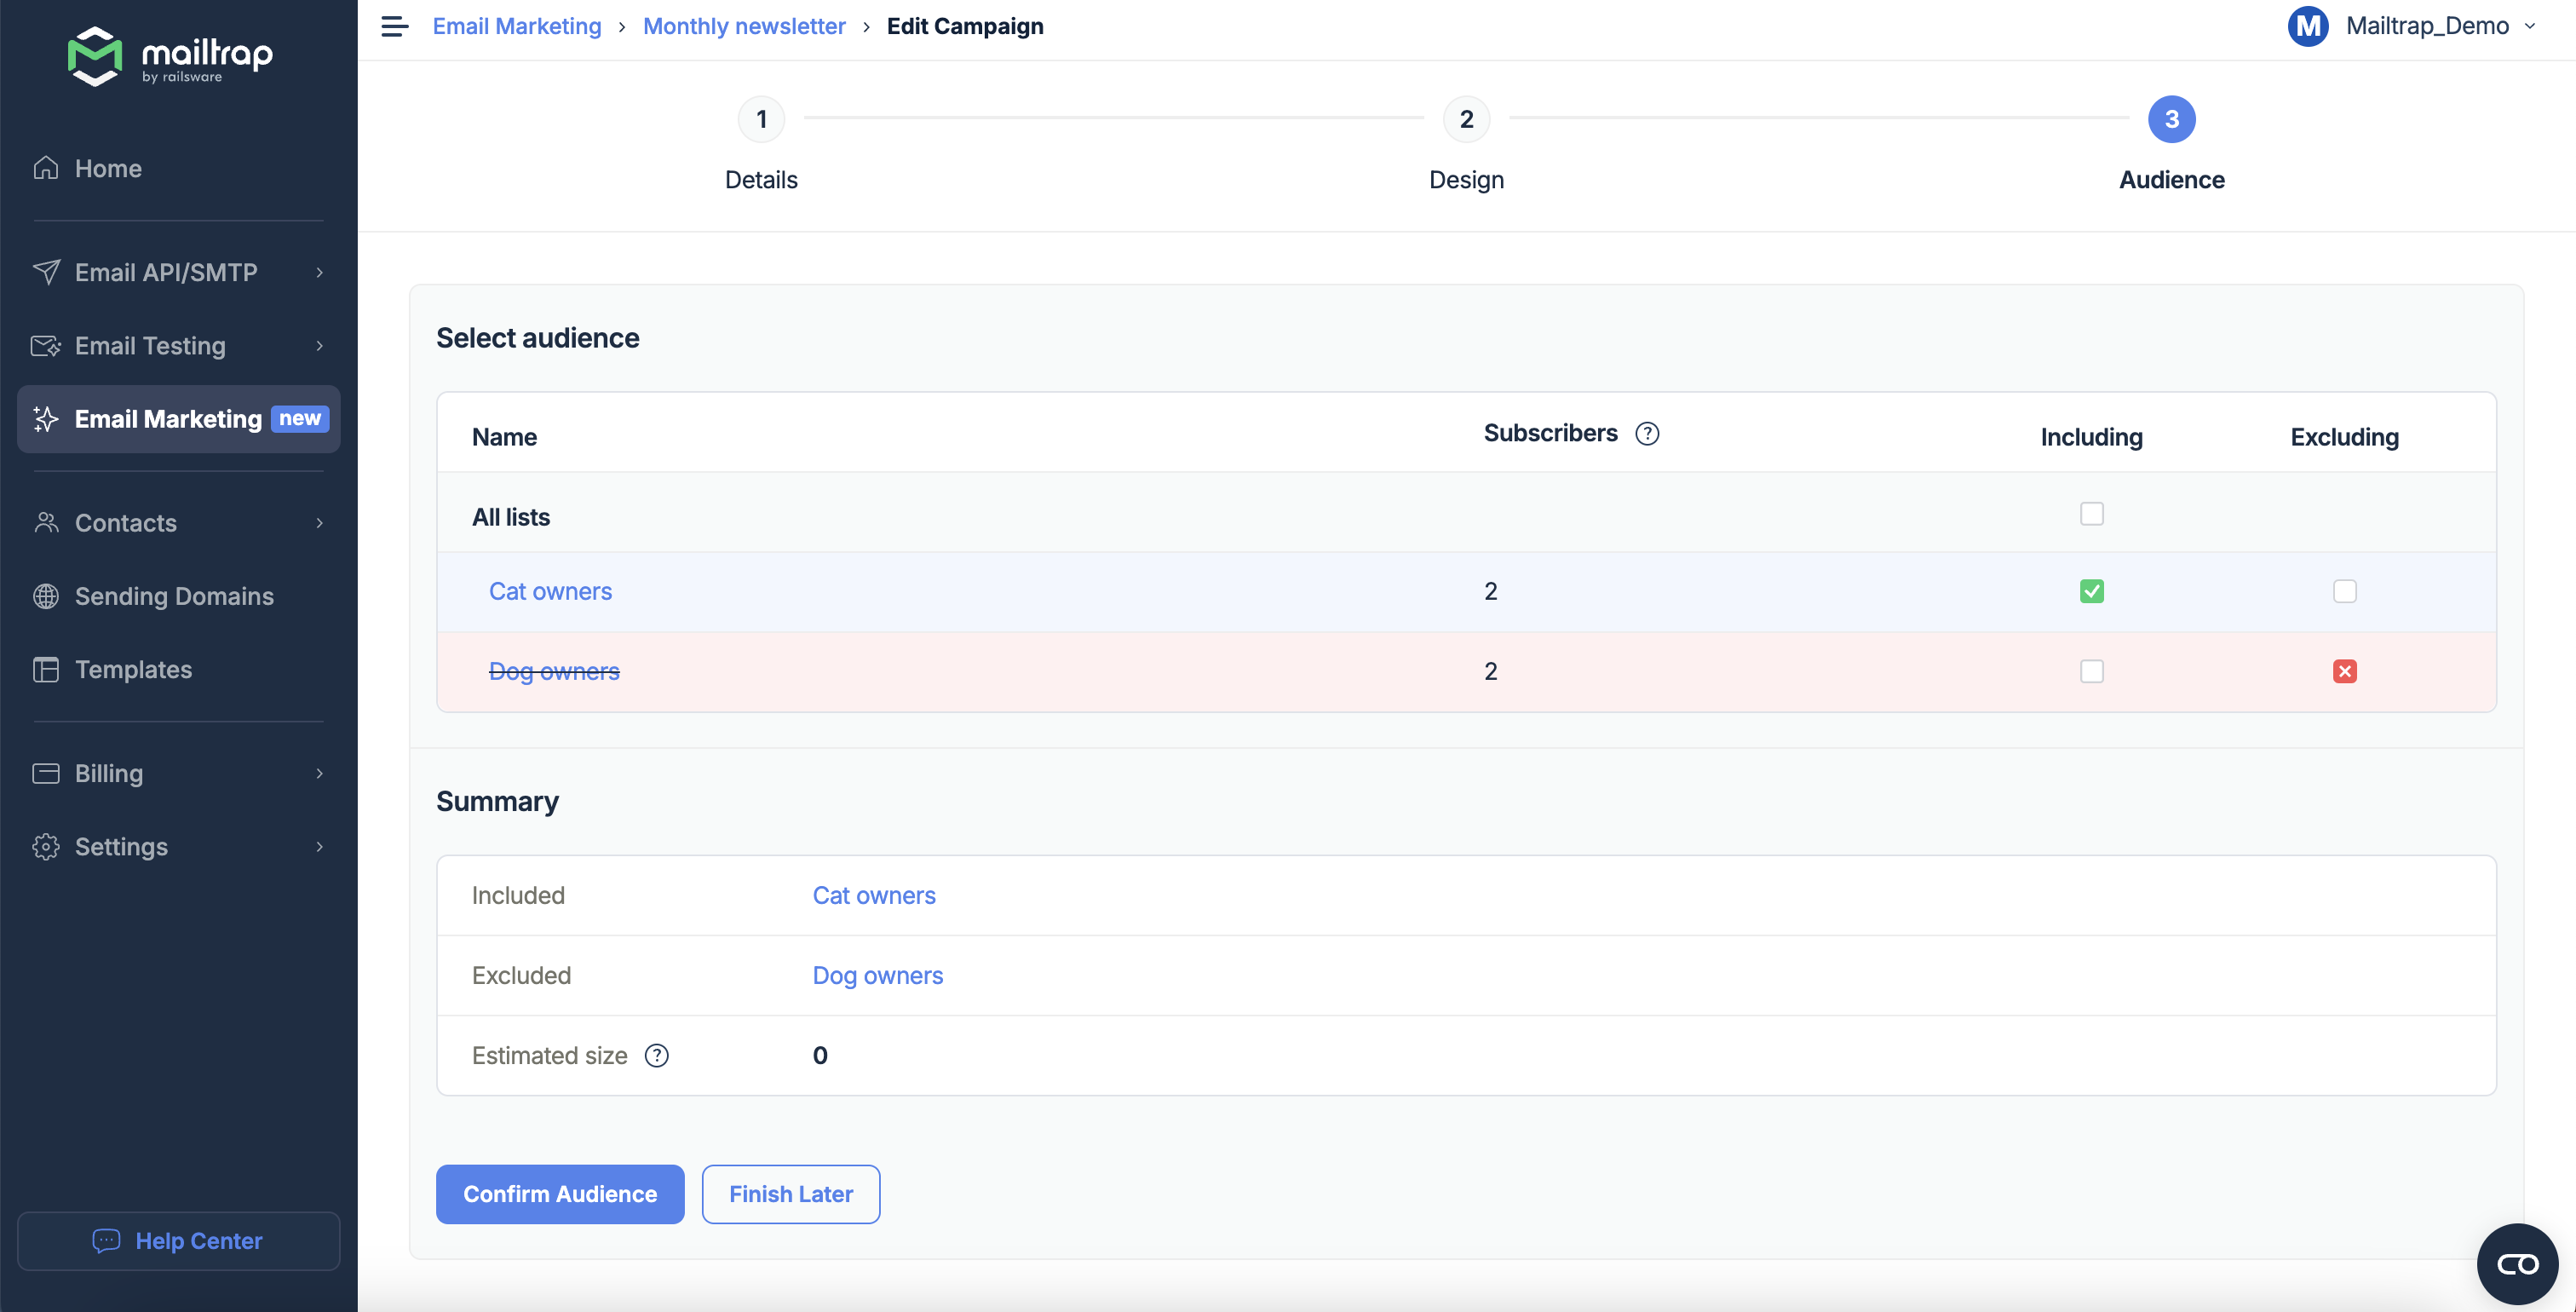Open Monthly newsletter breadcrumb

click(x=744, y=26)
